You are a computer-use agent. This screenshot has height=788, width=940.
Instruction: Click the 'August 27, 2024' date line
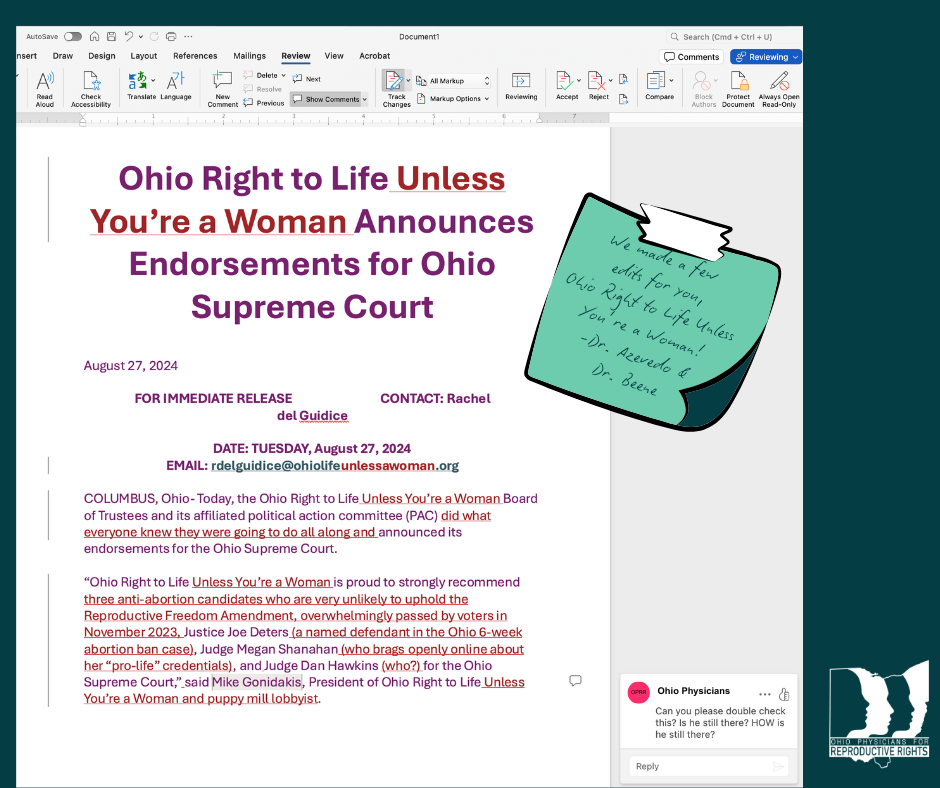pos(131,366)
